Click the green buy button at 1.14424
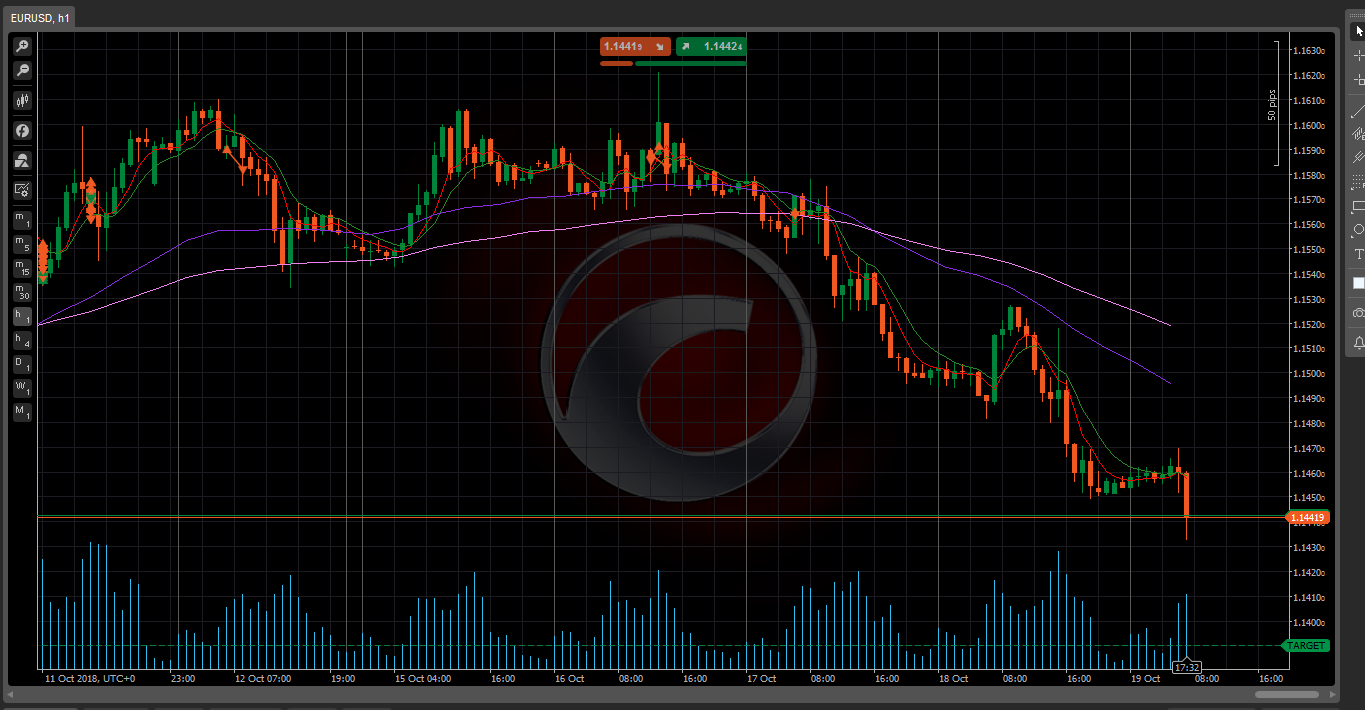This screenshot has width=1365, height=710. (711, 46)
